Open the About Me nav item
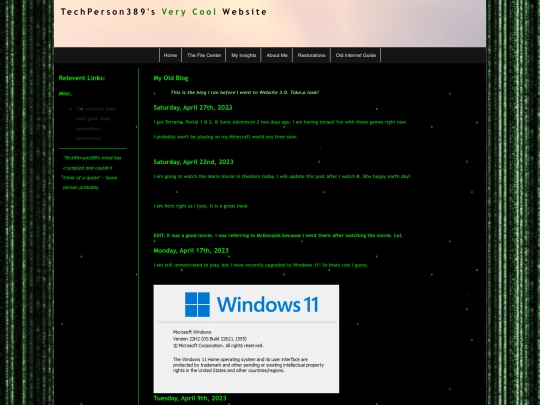Screen dimensions: 540x405 point(277,55)
